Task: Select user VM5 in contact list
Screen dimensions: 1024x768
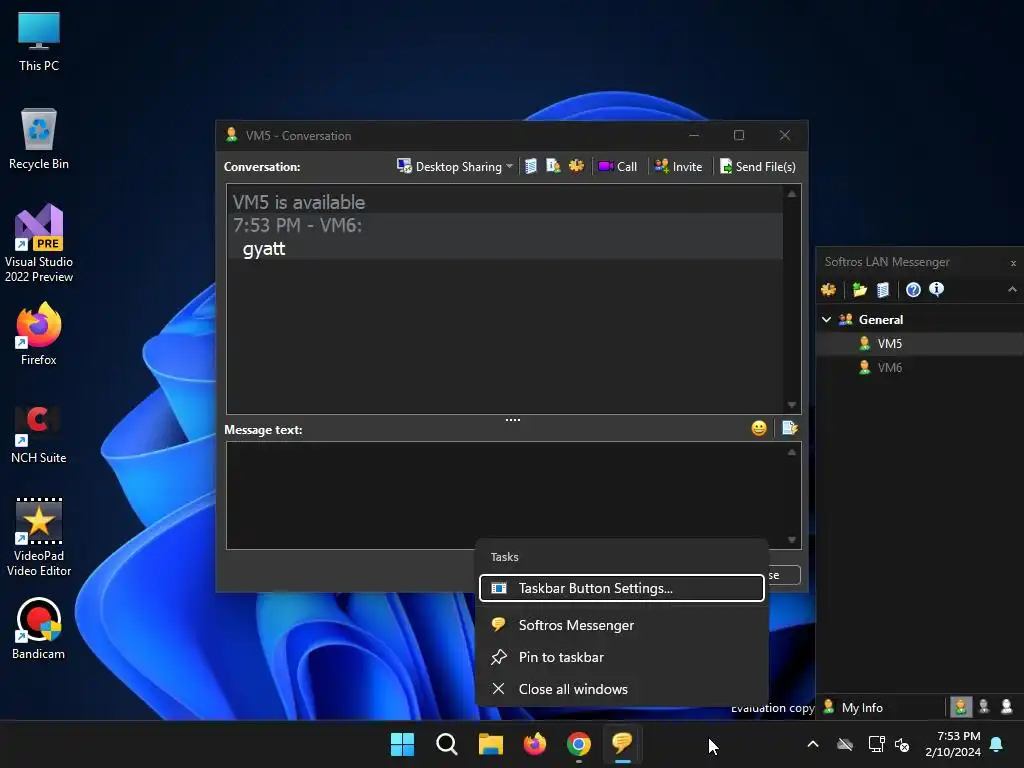Action: tap(920, 344)
